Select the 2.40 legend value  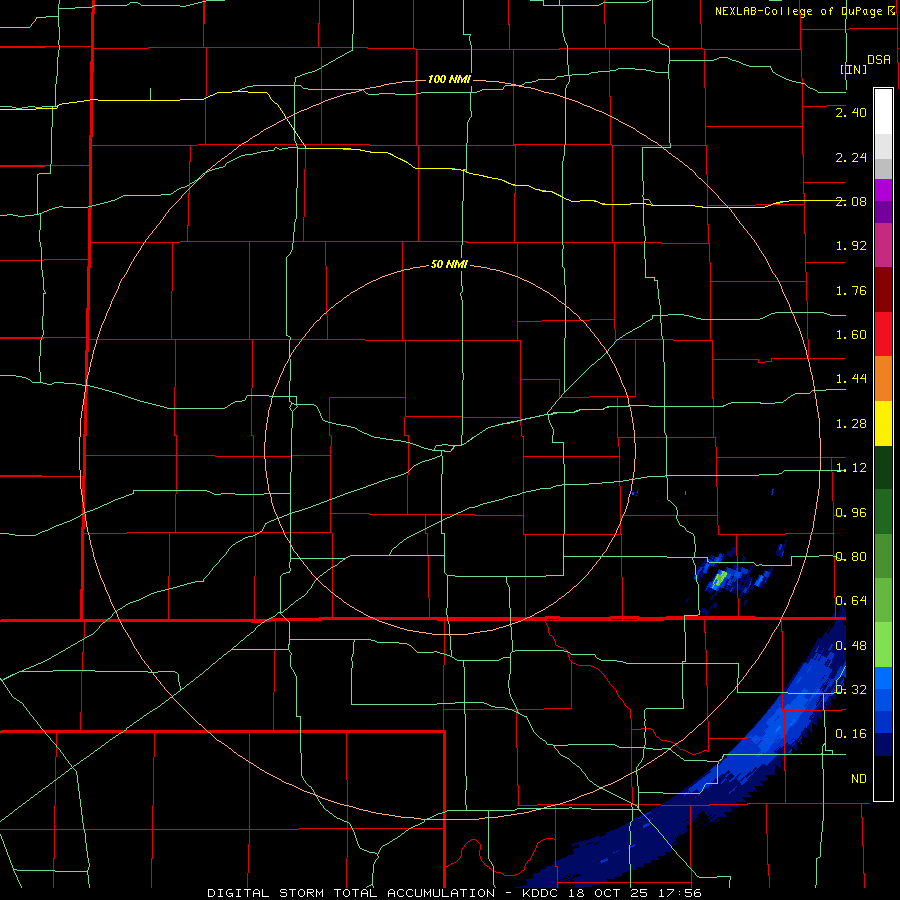point(851,112)
